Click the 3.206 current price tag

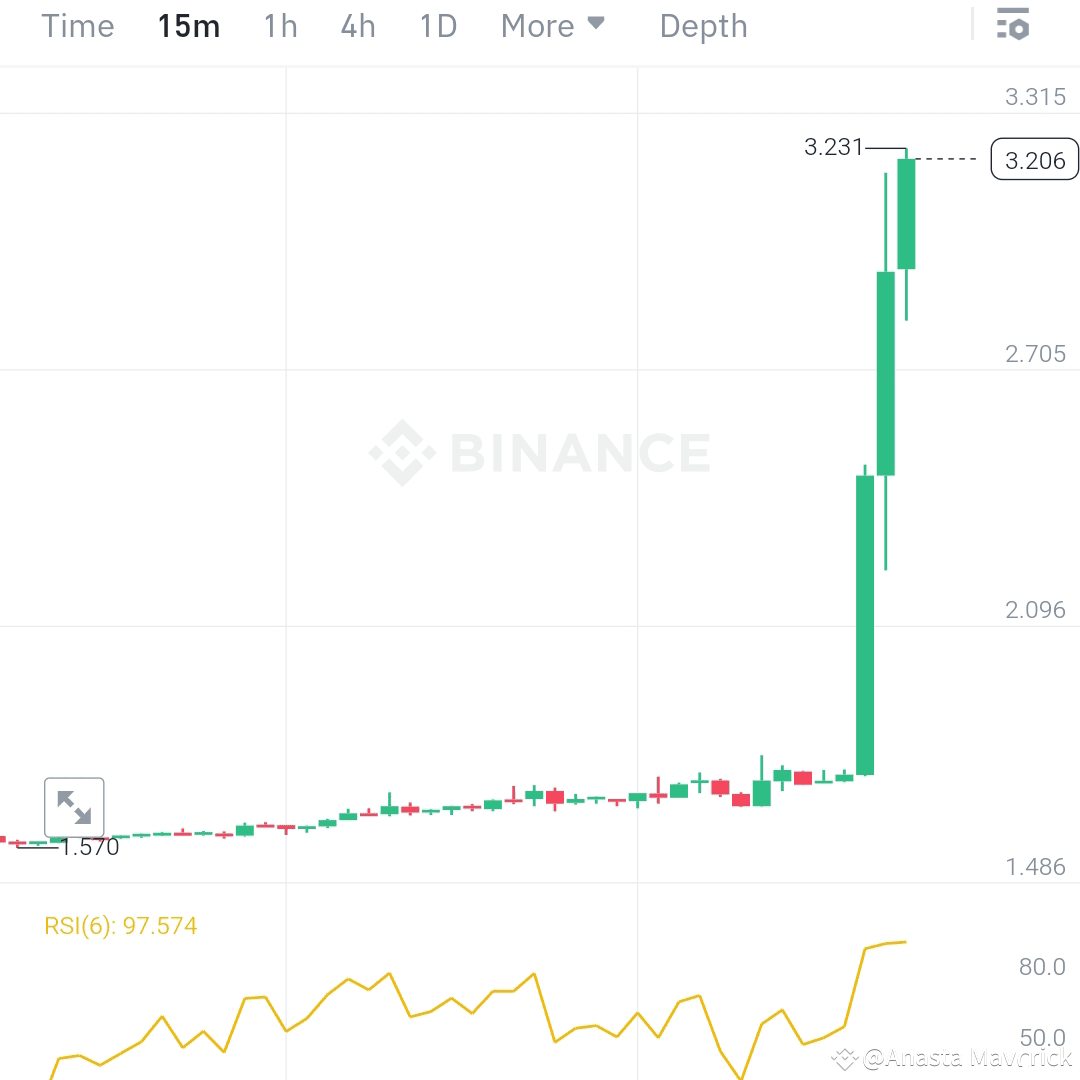1034,159
